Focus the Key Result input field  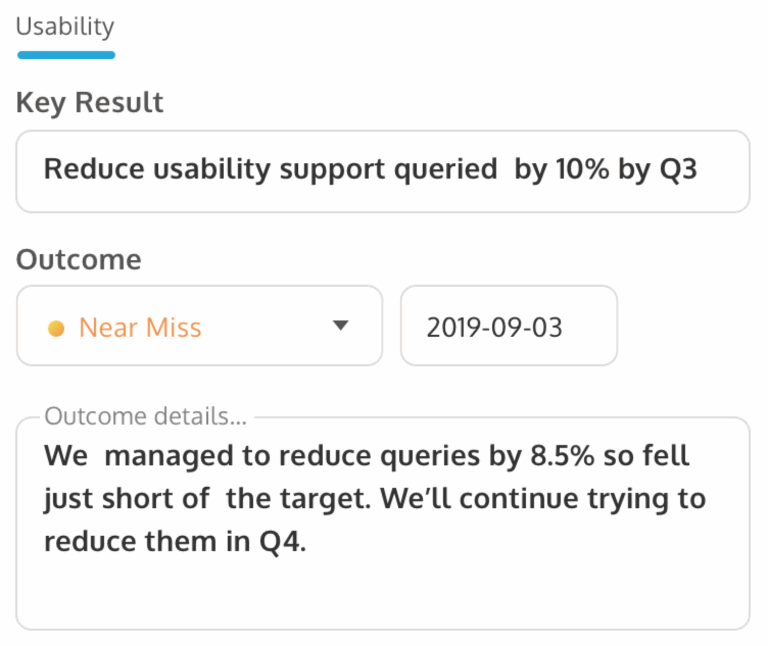[x=382, y=171]
